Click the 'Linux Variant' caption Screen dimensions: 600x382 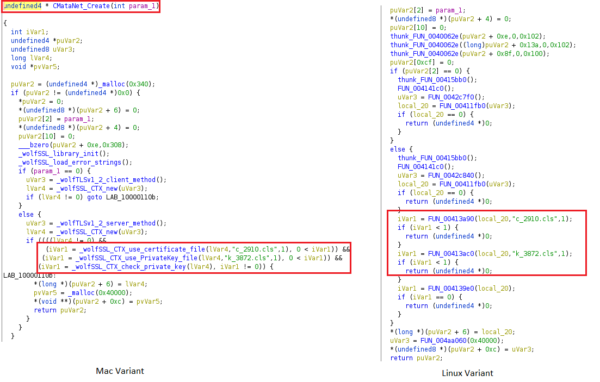[x=467, y=373]
